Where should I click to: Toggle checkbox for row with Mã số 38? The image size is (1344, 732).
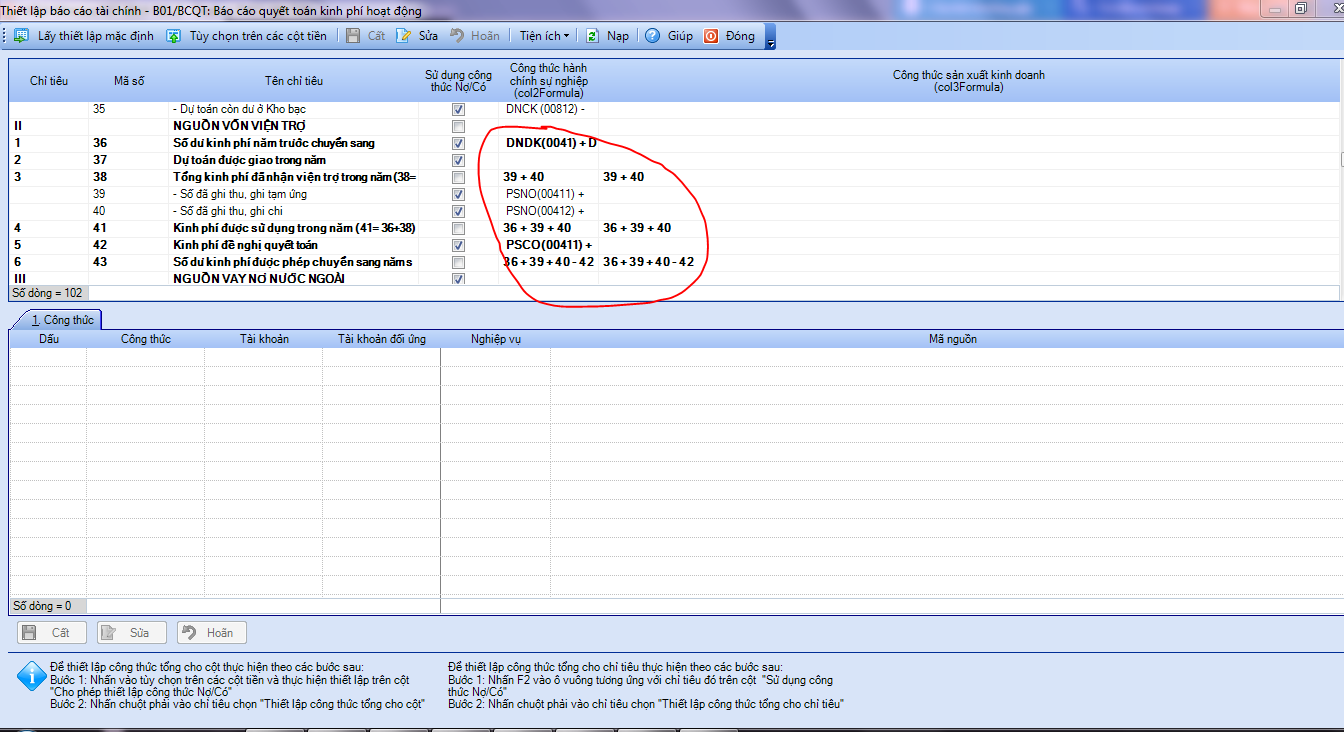[x=458, y=178]
